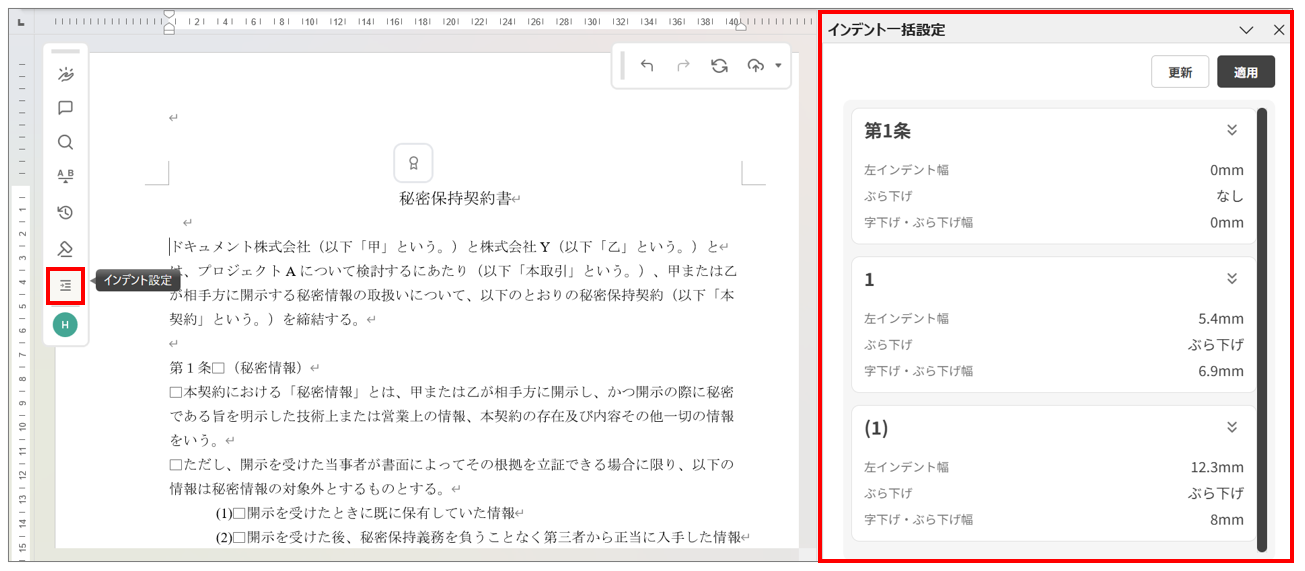Expand the "1" level indent section
This screenshot has width=1305, height=571.
pos(1232,279)
